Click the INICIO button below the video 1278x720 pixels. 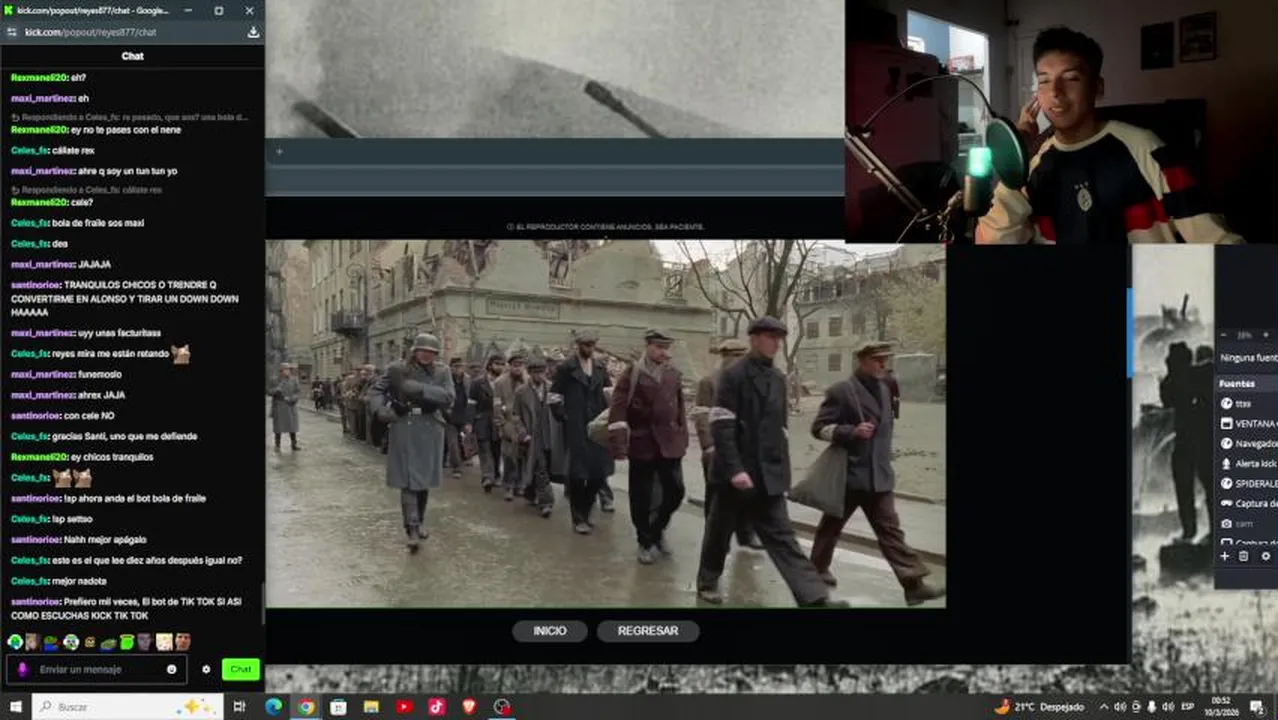[x=550, y=631]
